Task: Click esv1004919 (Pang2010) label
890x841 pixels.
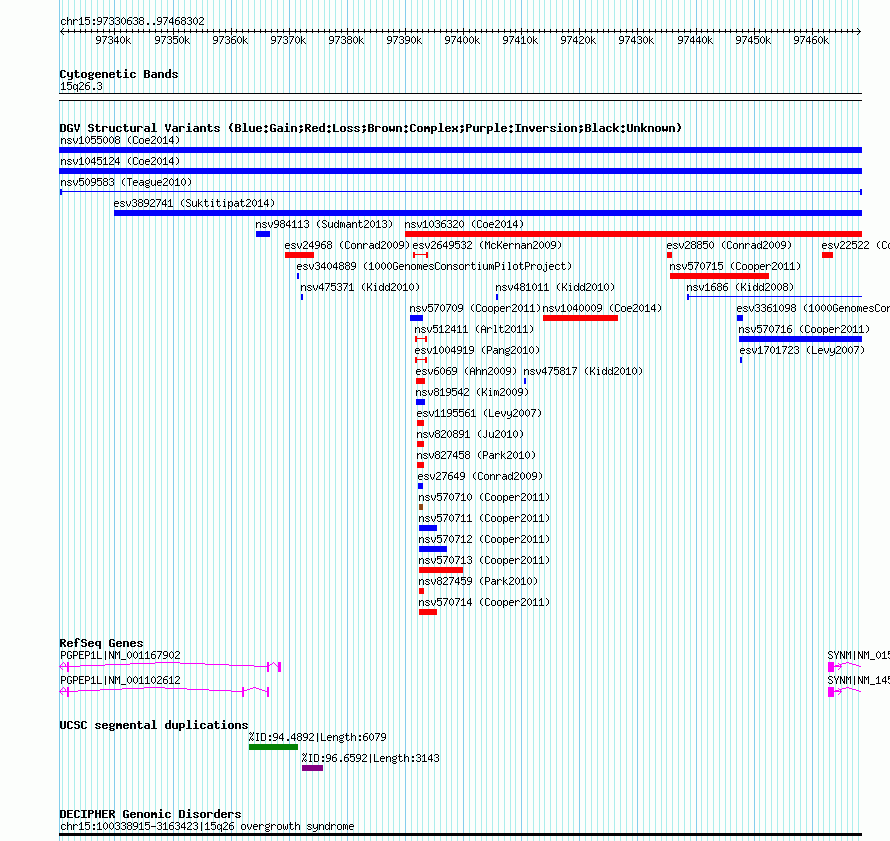Action: click(477, 350)
